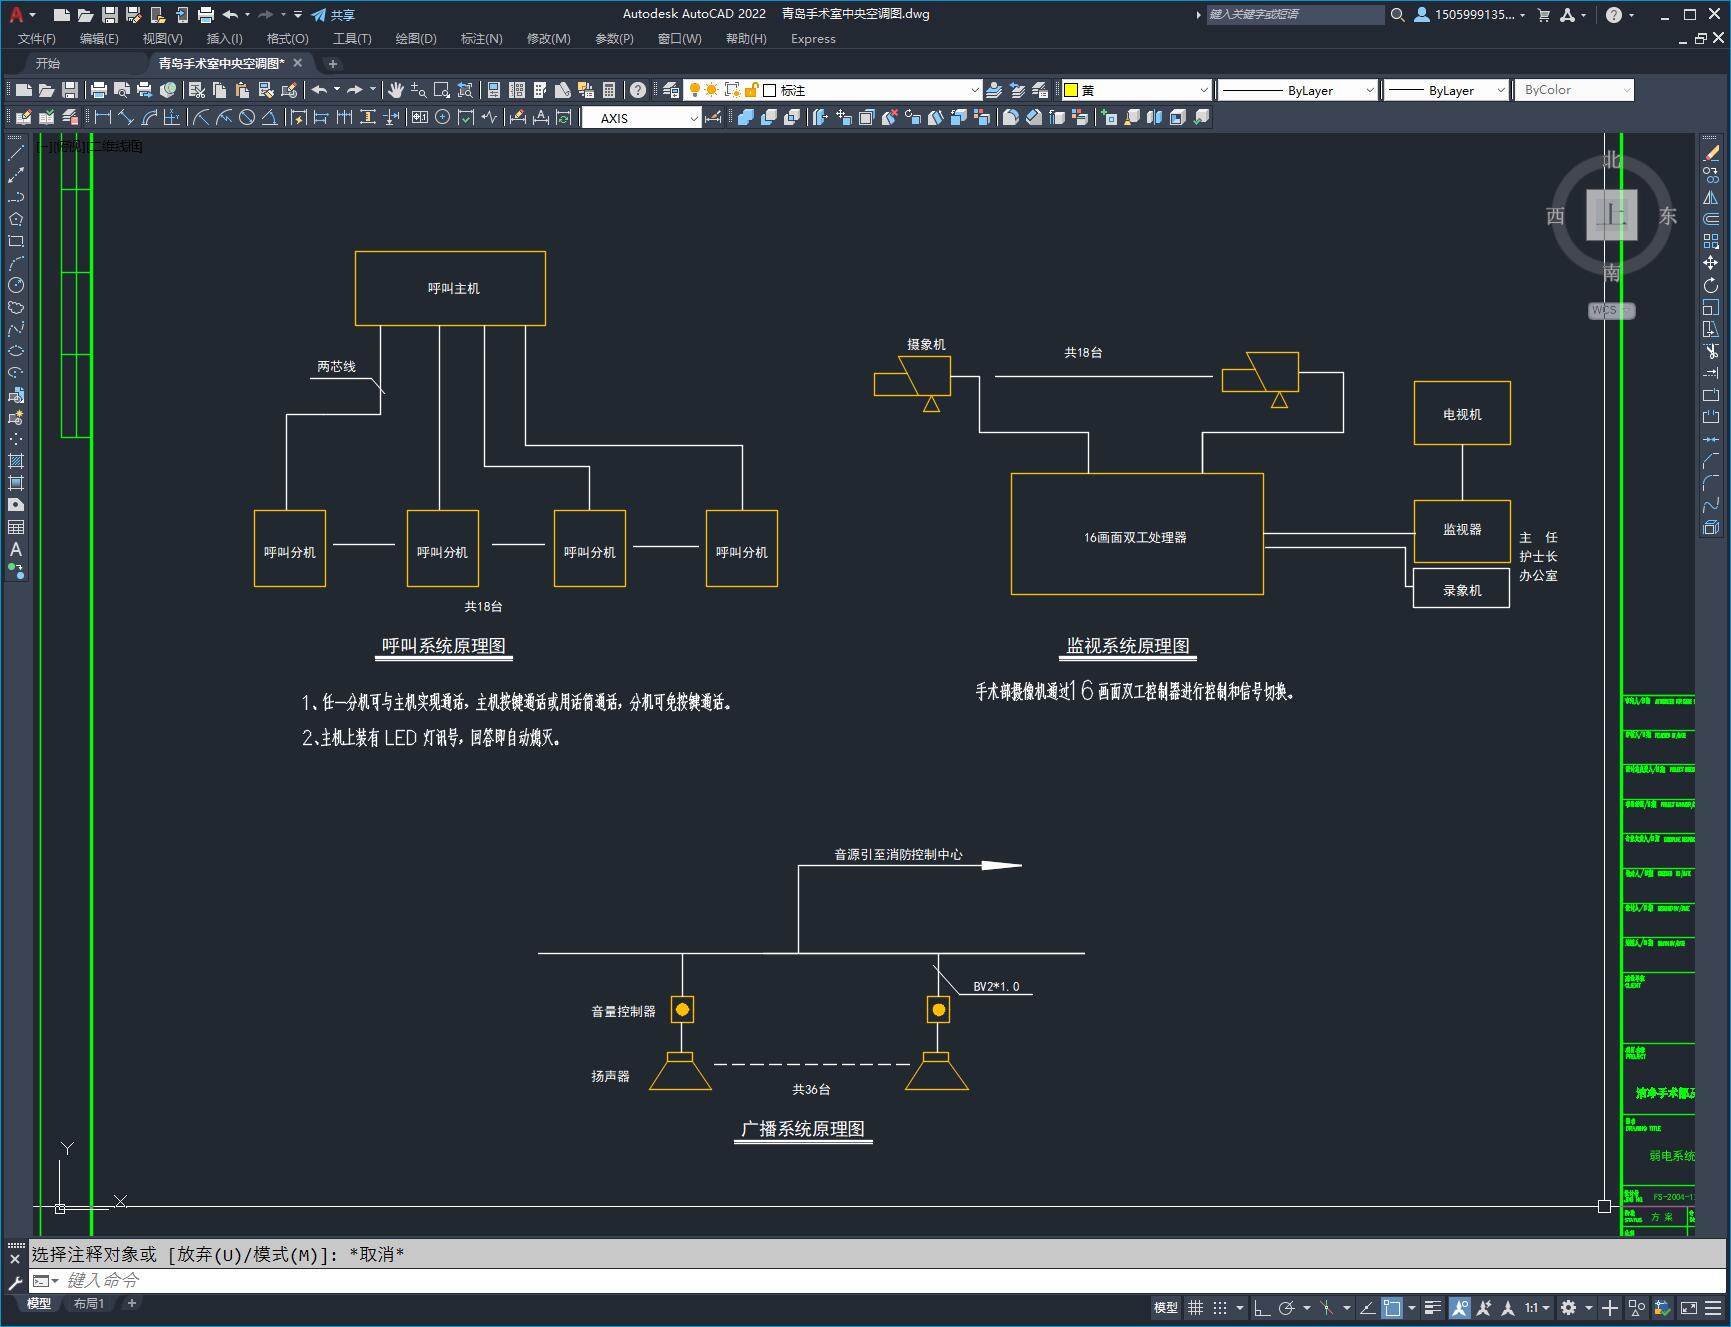The height and width of the screenshot is (1327, 1731).
Task: Select the Radius dimension tool
Action: pos(200,117)
